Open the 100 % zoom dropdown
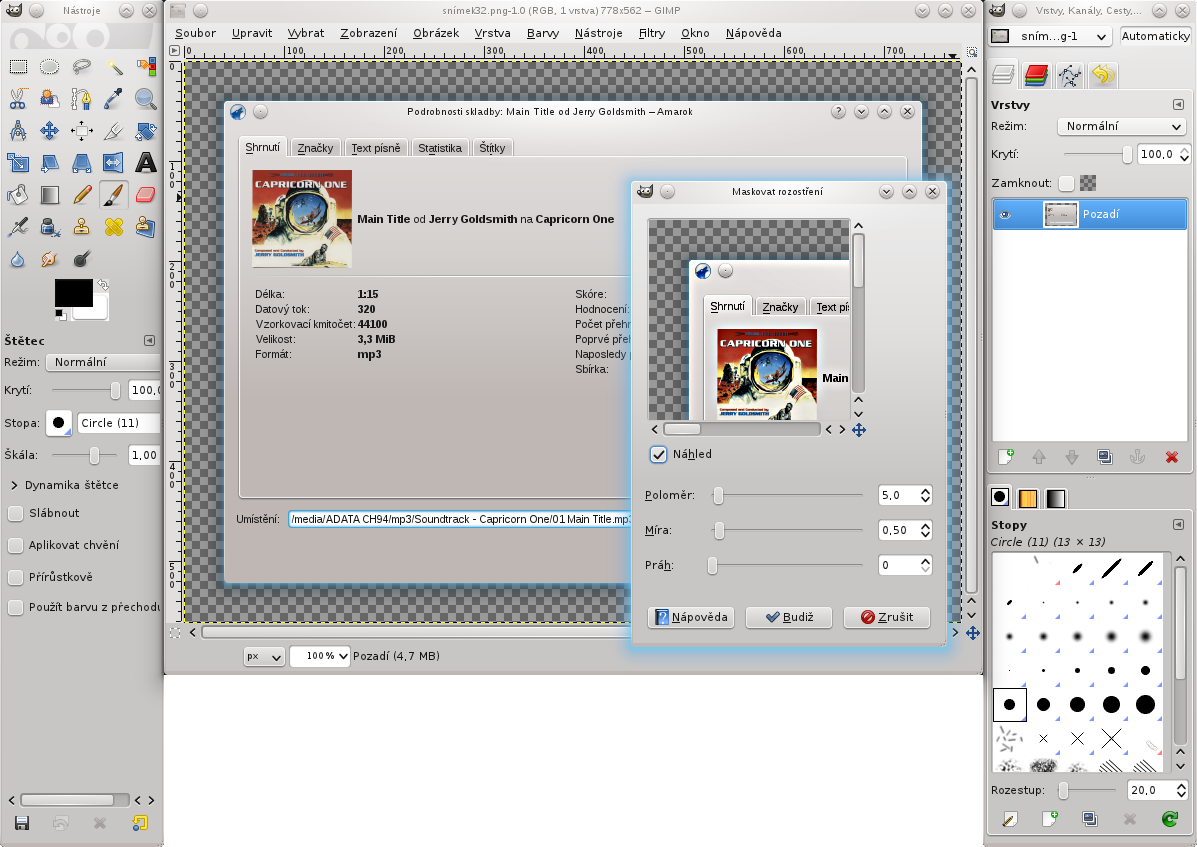 pyautogui.click(x=320, y=655)
